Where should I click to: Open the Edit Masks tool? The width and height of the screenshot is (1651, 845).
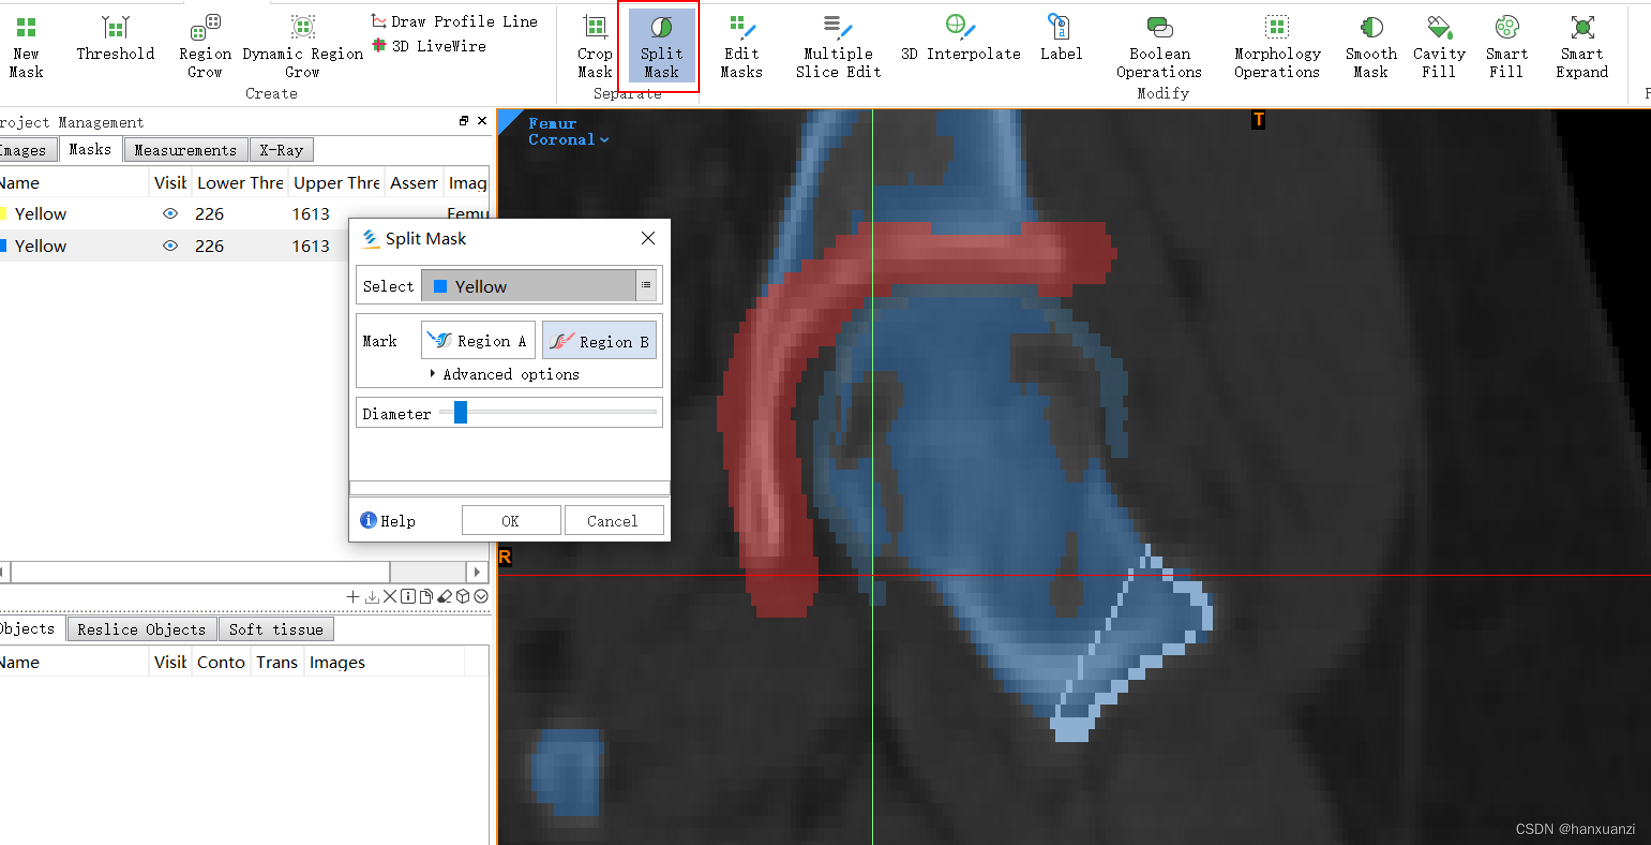click(x=741, y=46)
